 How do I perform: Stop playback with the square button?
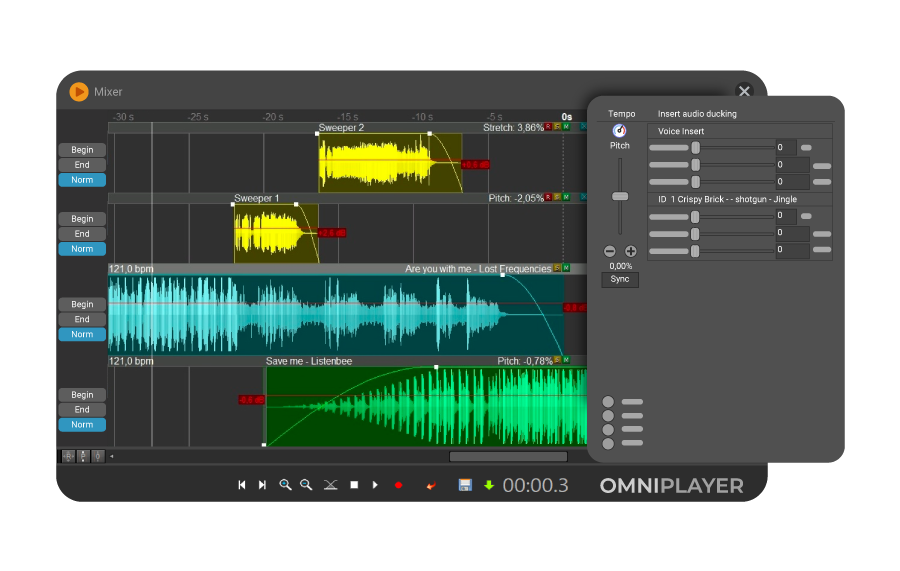(354, 485)
